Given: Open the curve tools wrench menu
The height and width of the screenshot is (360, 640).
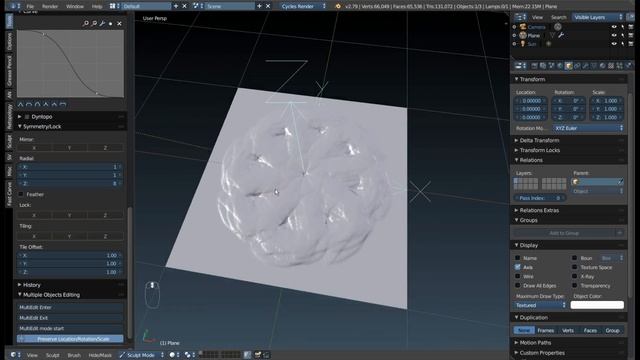Looking at the screenshot, I should pyautogui.click(x=102, y=24).
